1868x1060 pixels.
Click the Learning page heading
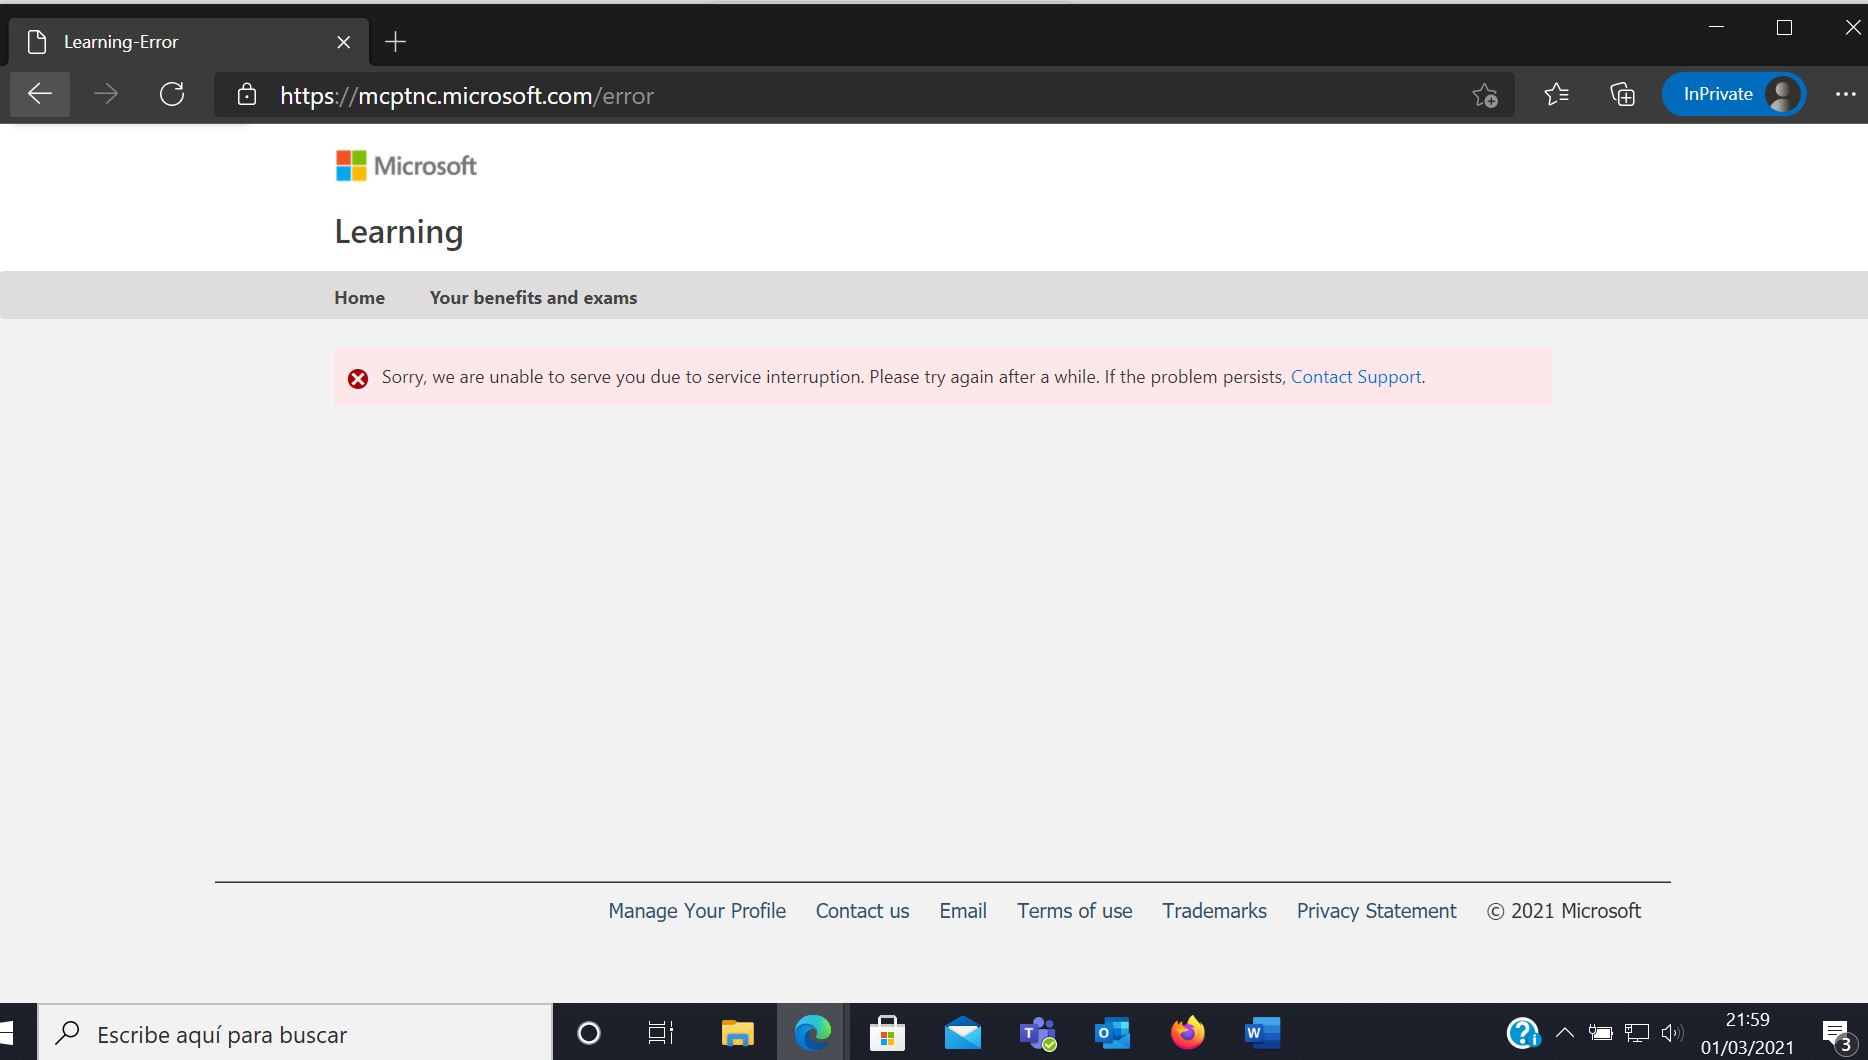click(398, 232)
